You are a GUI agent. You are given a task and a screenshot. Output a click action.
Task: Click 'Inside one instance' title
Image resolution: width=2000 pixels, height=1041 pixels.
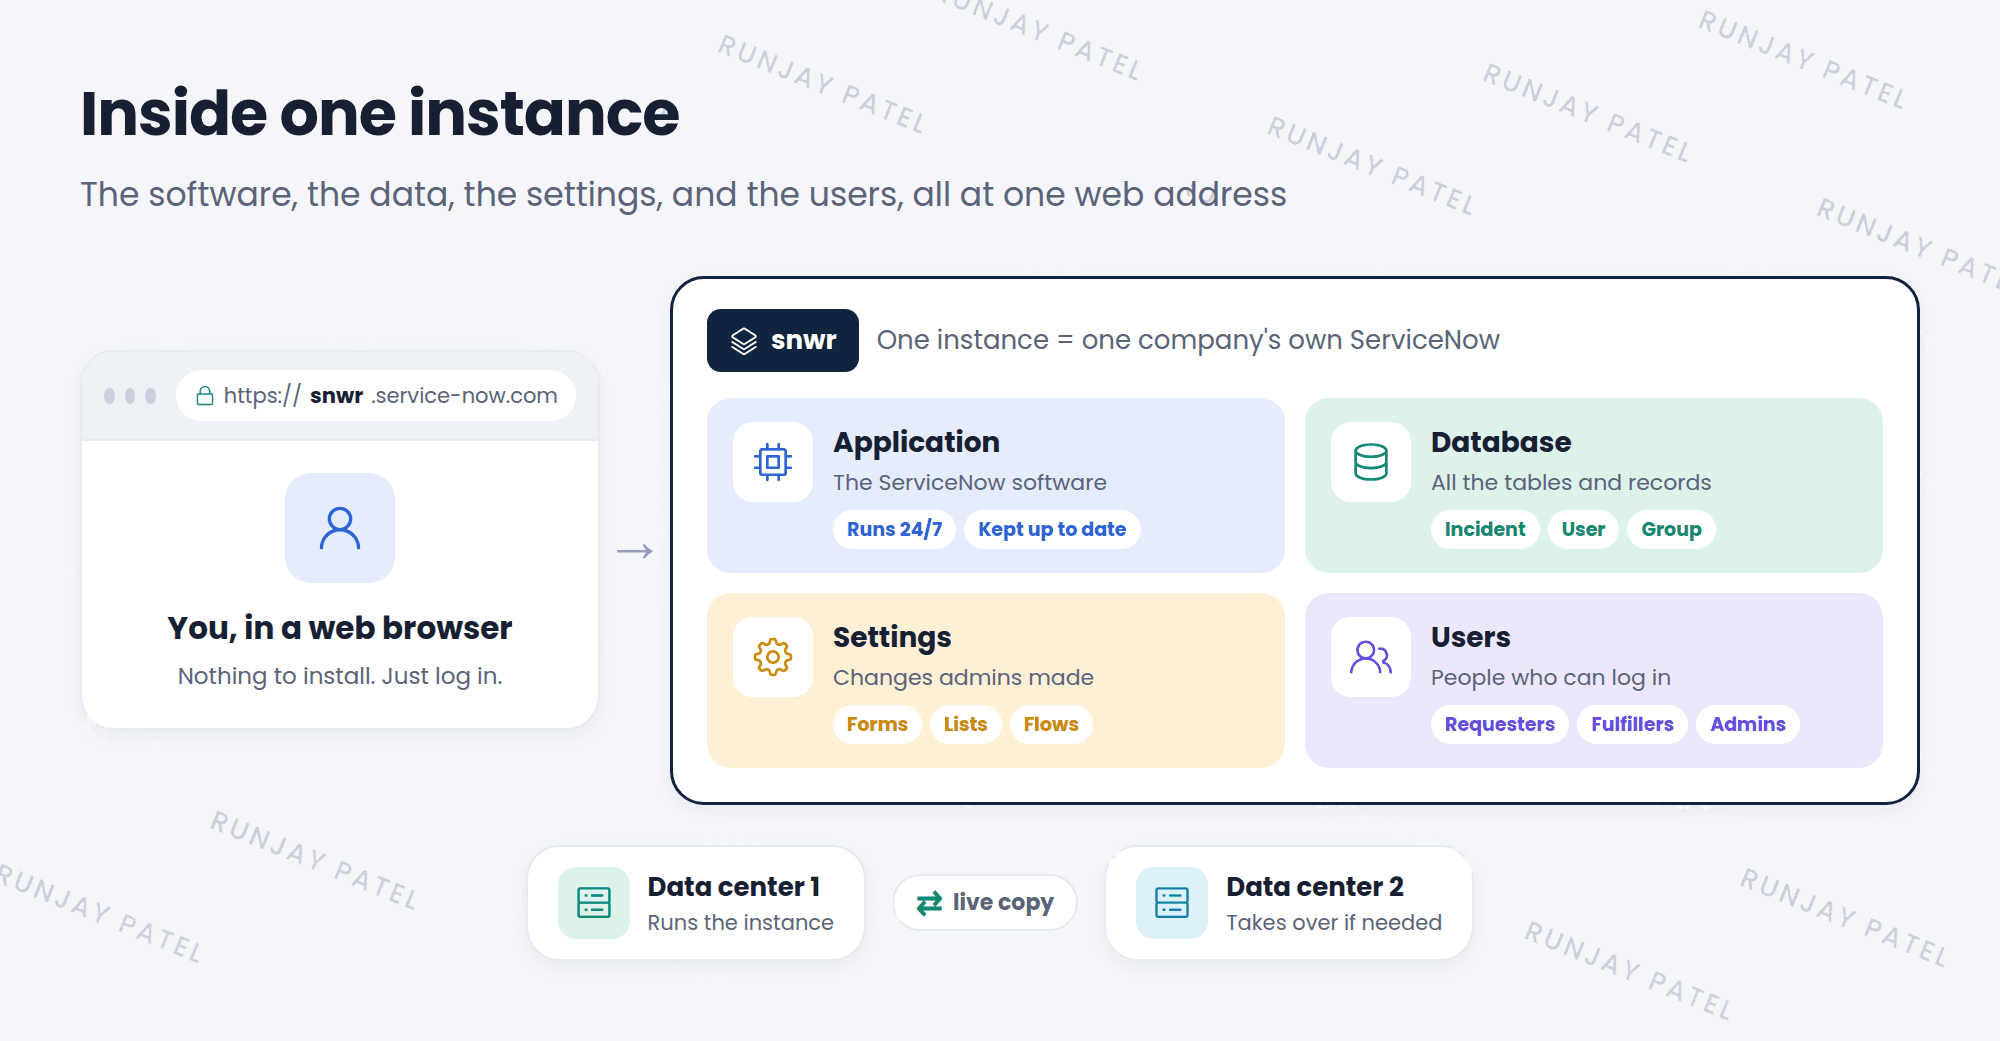[x=380, y=113]
